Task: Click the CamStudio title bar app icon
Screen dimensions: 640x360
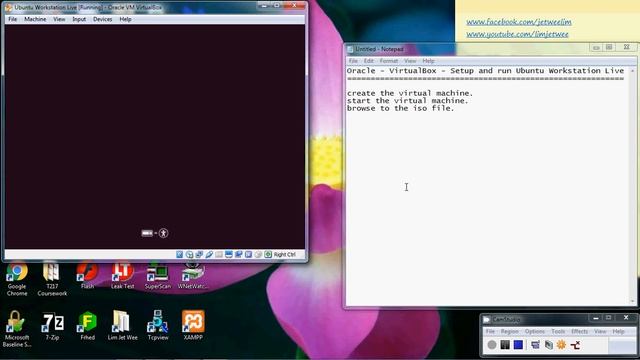Action: tap(487, 319)
